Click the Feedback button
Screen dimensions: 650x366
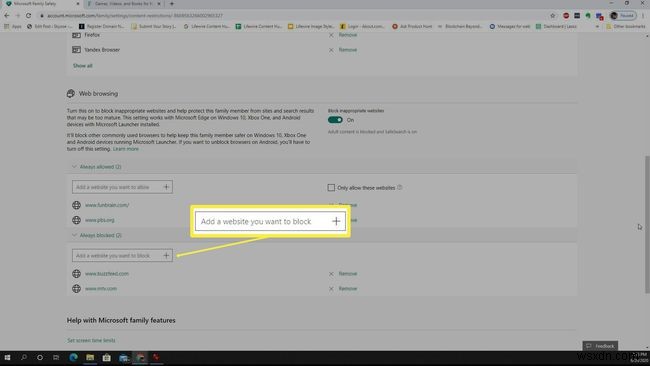[600, 346]
